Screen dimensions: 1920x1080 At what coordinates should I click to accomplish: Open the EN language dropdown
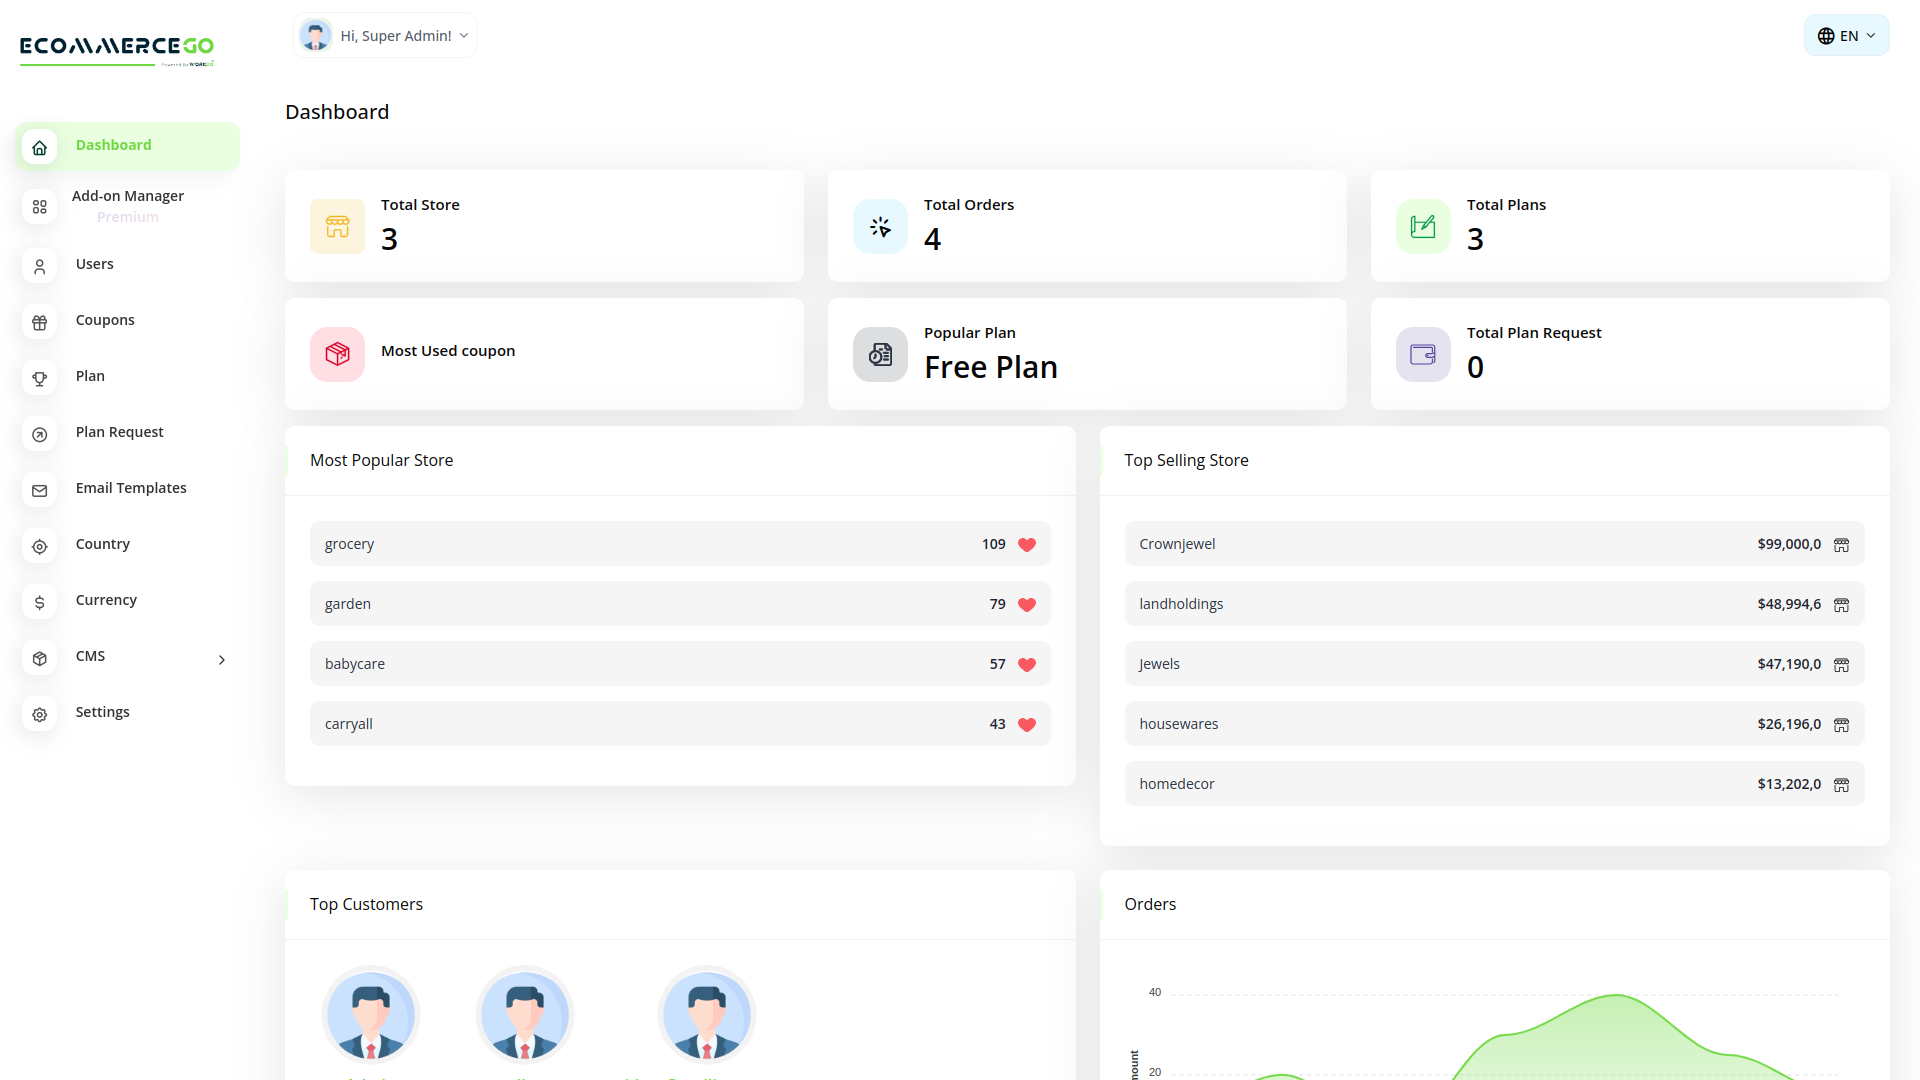coord(1845,35)
